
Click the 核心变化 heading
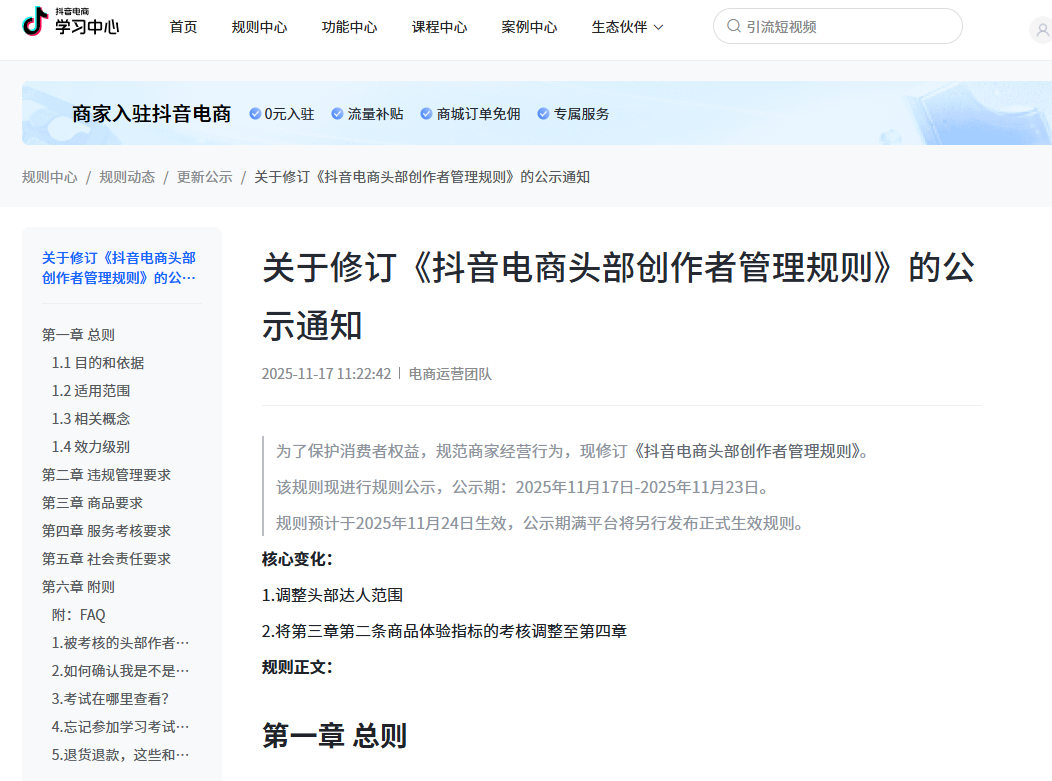tap(297, 559)
